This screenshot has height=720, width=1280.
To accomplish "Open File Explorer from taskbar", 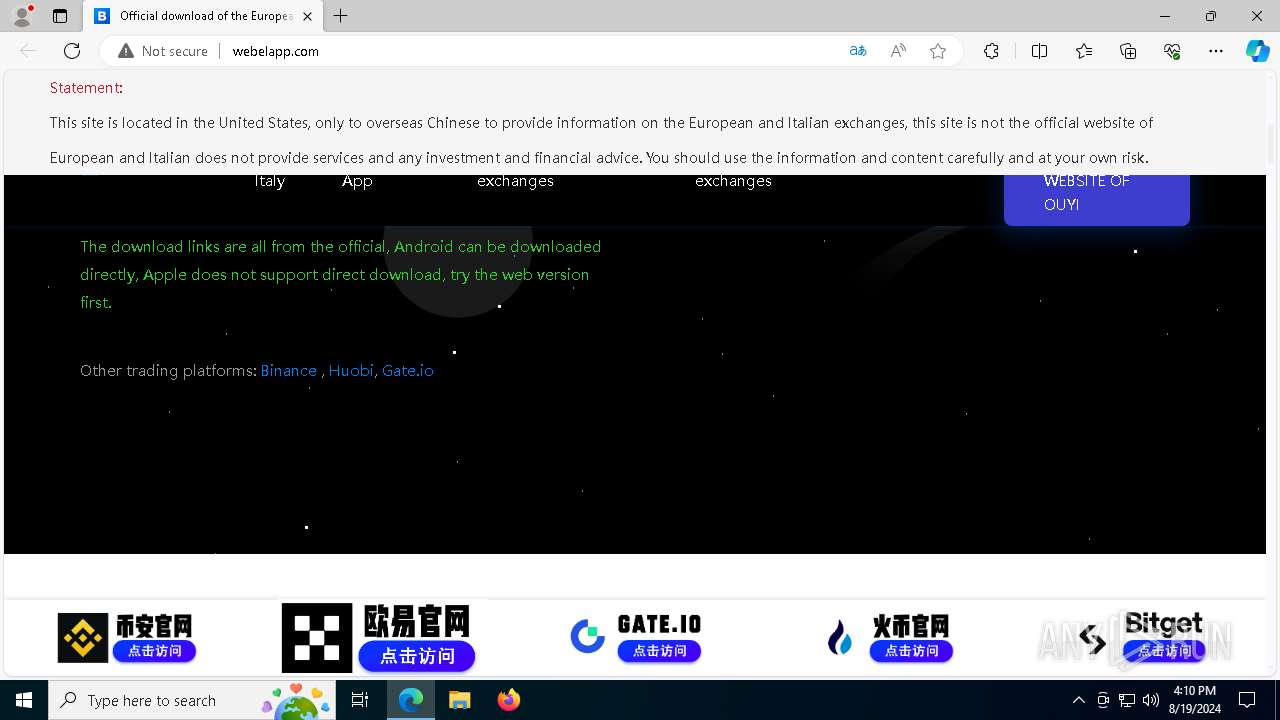I will [x=459, y=700].
